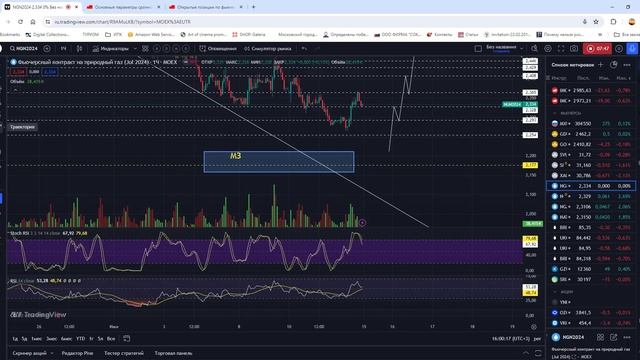Viewport: 640px width, 360px height.
Task: Select the 5л date range
Action: coord(100,339)
